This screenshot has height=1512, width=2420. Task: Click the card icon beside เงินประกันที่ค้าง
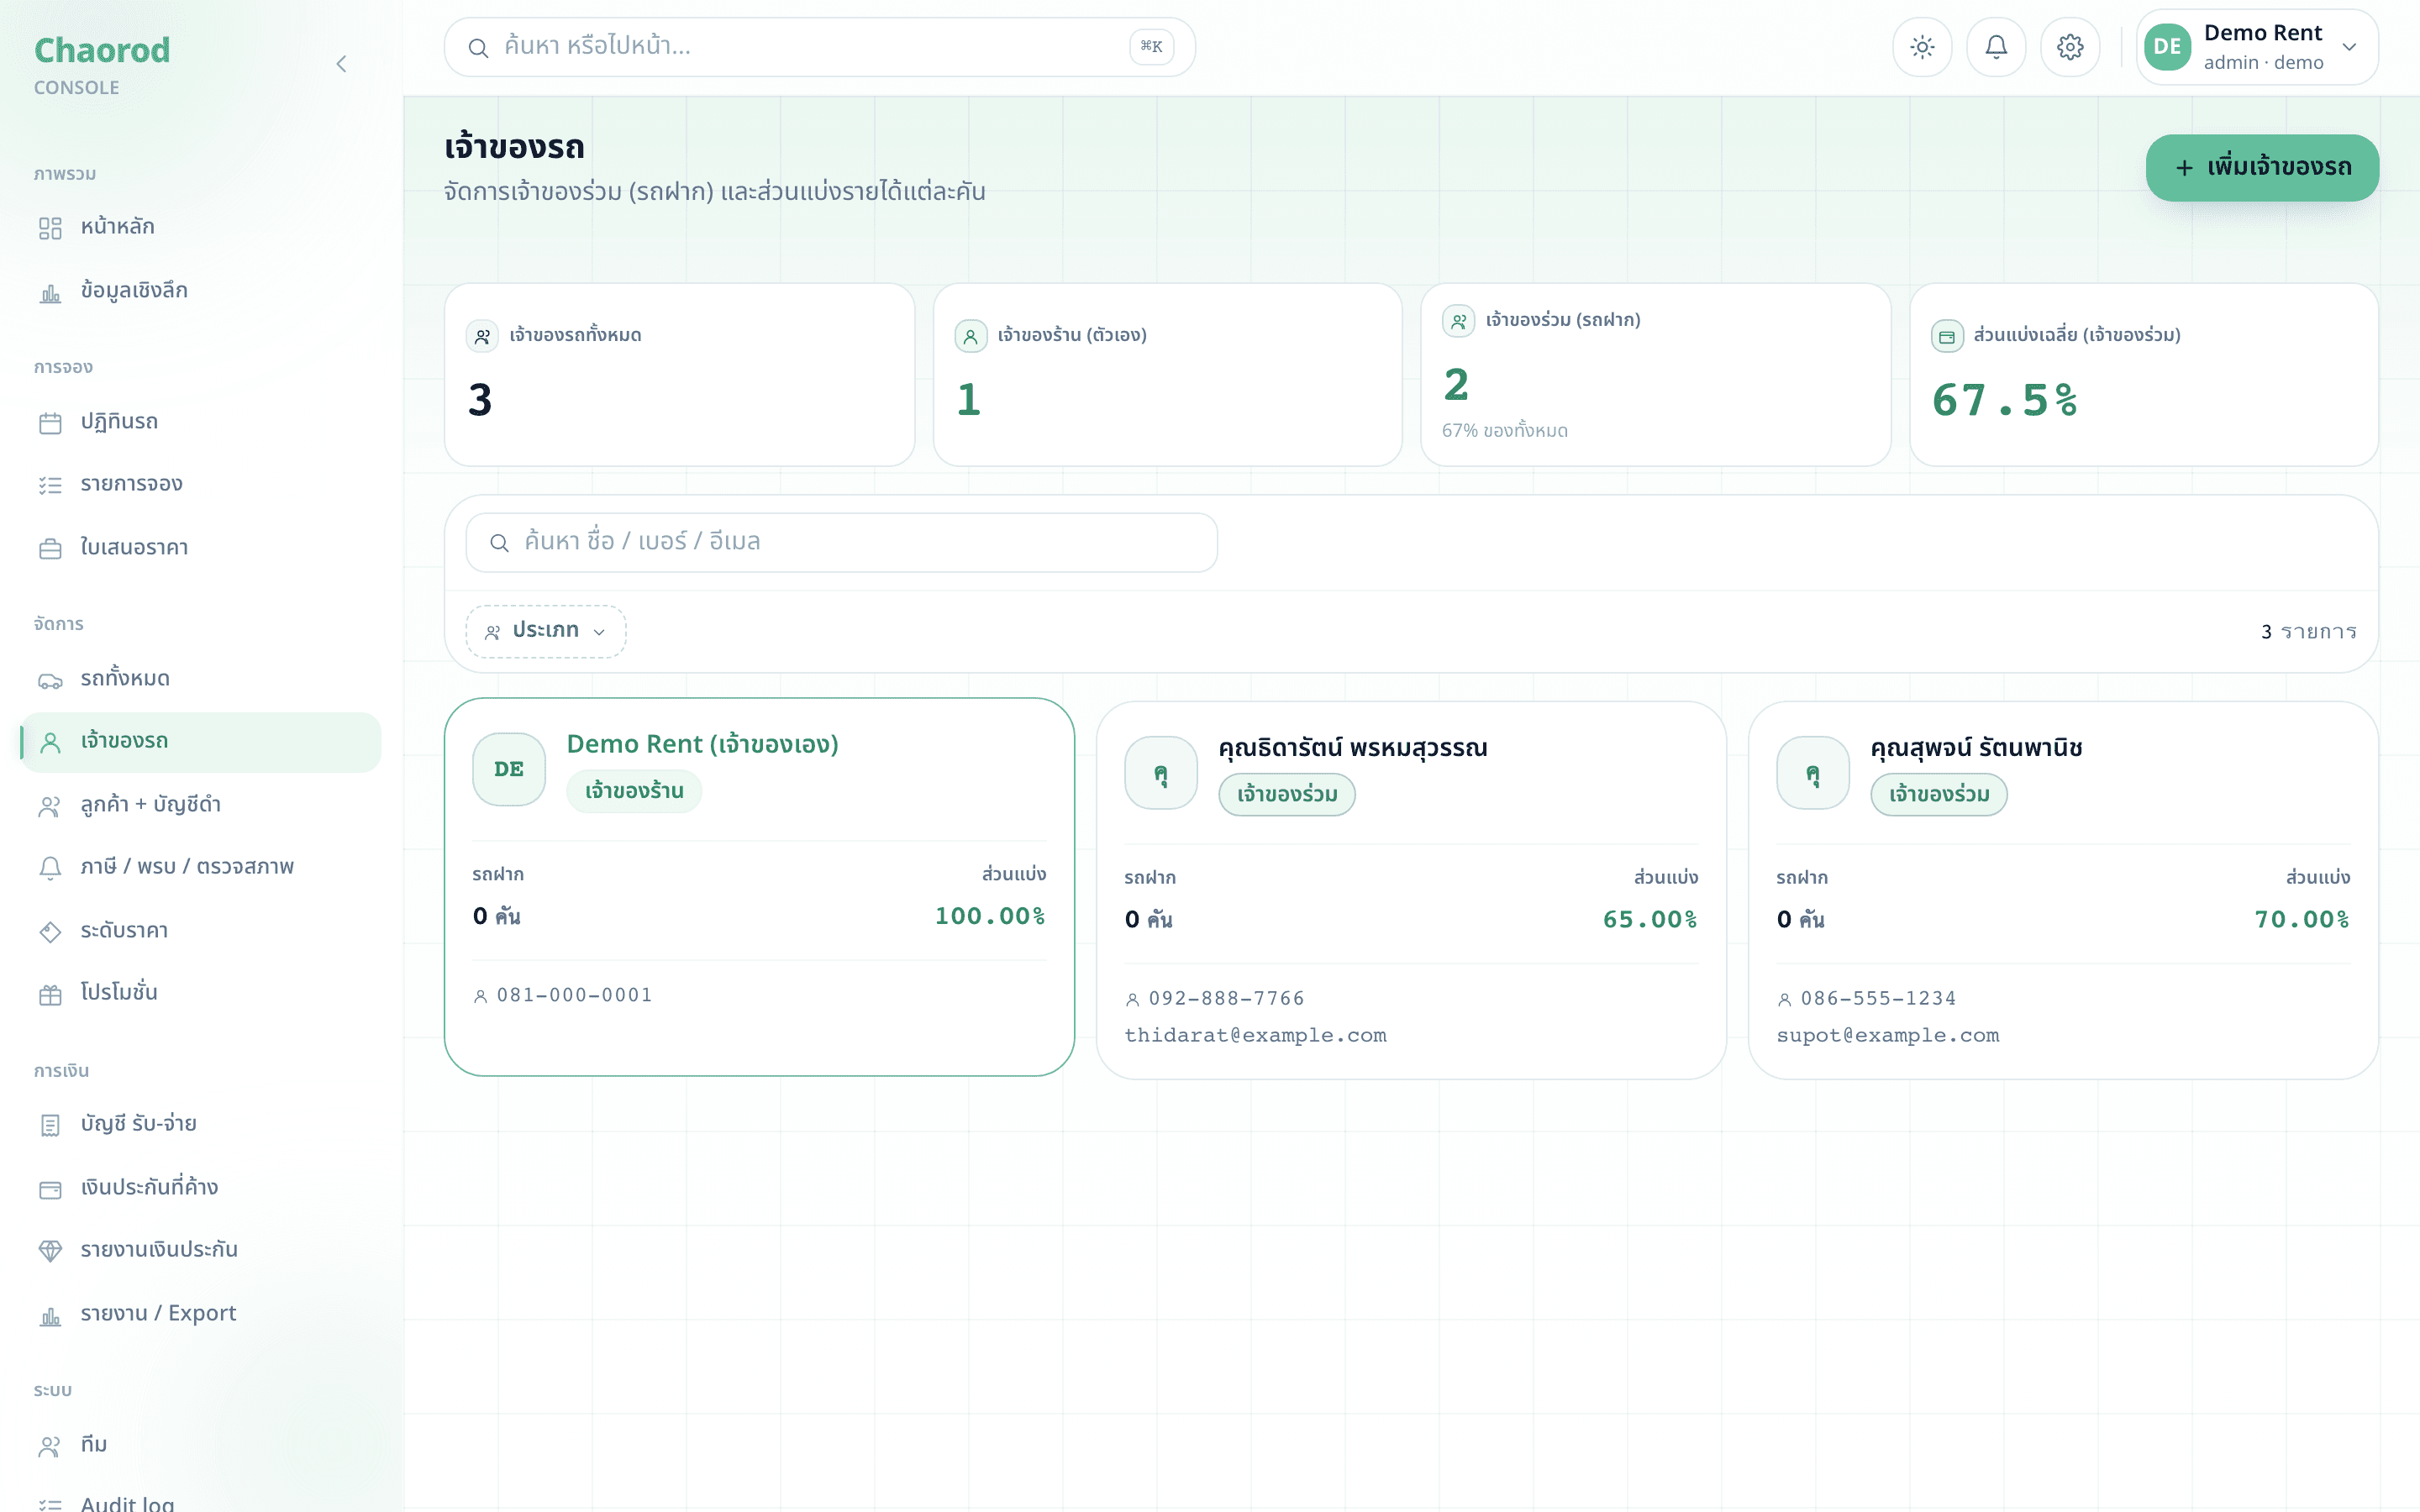click(x=50, y=1189)
